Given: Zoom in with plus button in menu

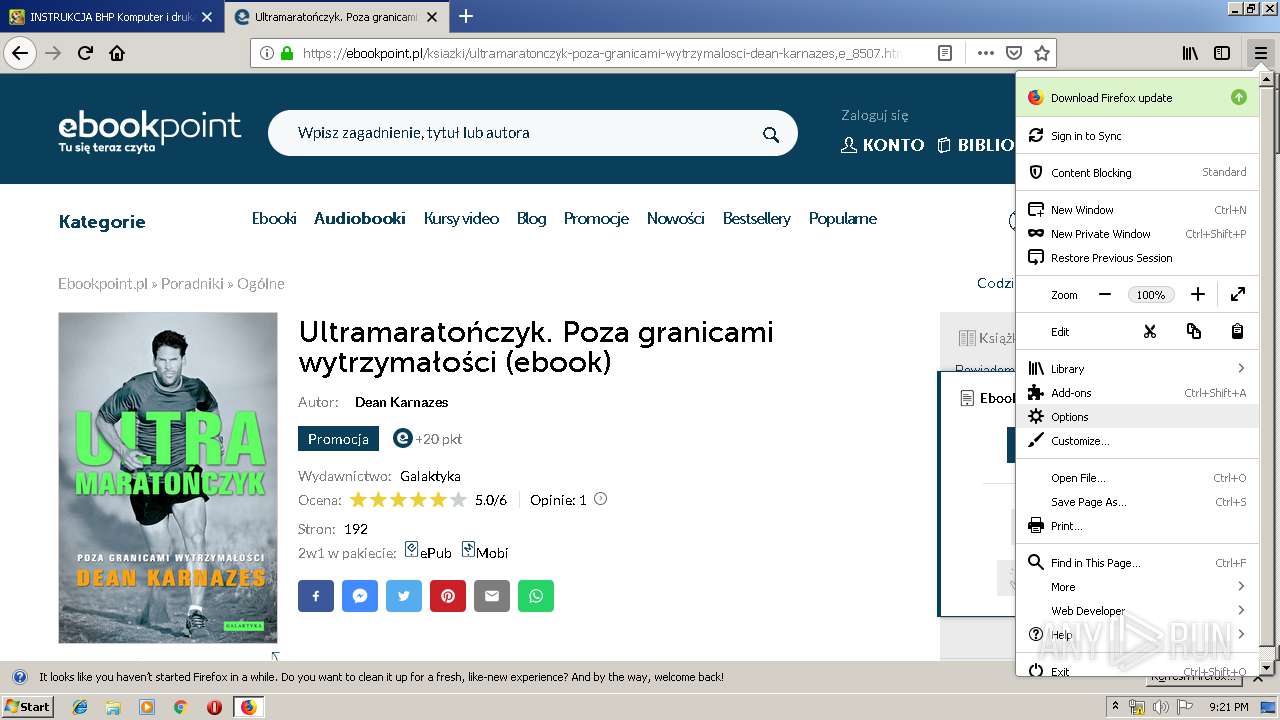Looking at the screenshot, I should click(1198, 294).
